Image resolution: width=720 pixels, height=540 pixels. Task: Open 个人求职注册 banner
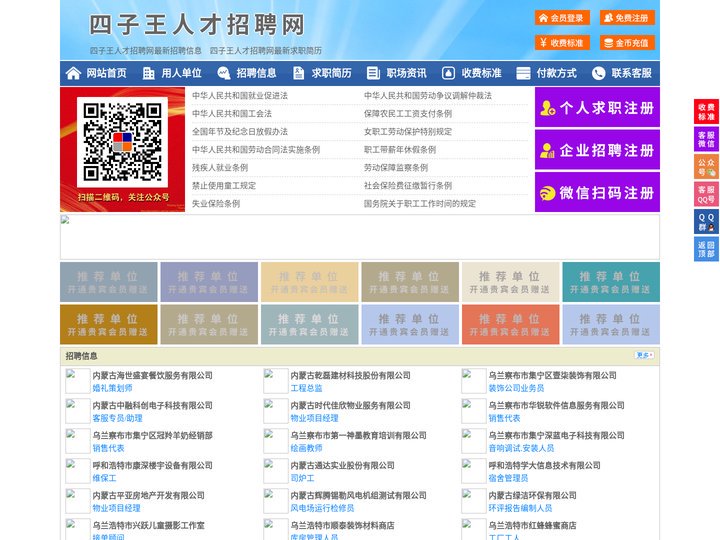(597, 107)
